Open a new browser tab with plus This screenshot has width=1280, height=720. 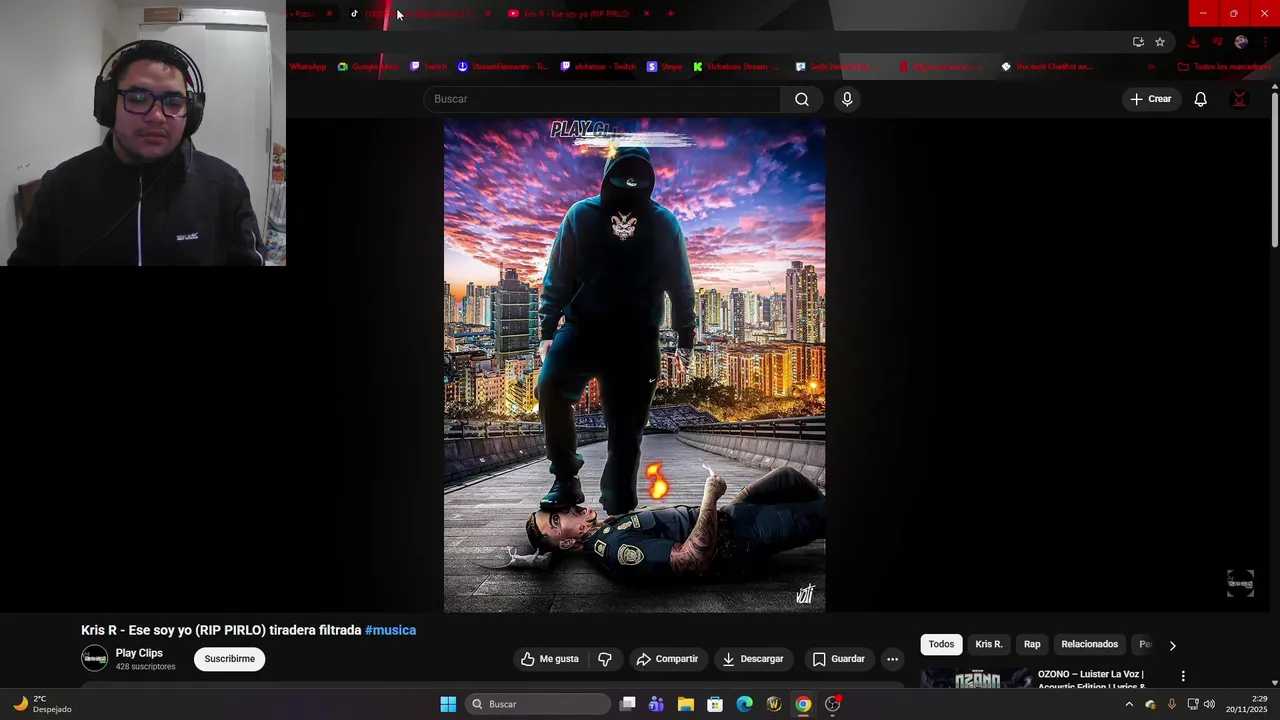[670, 13]
